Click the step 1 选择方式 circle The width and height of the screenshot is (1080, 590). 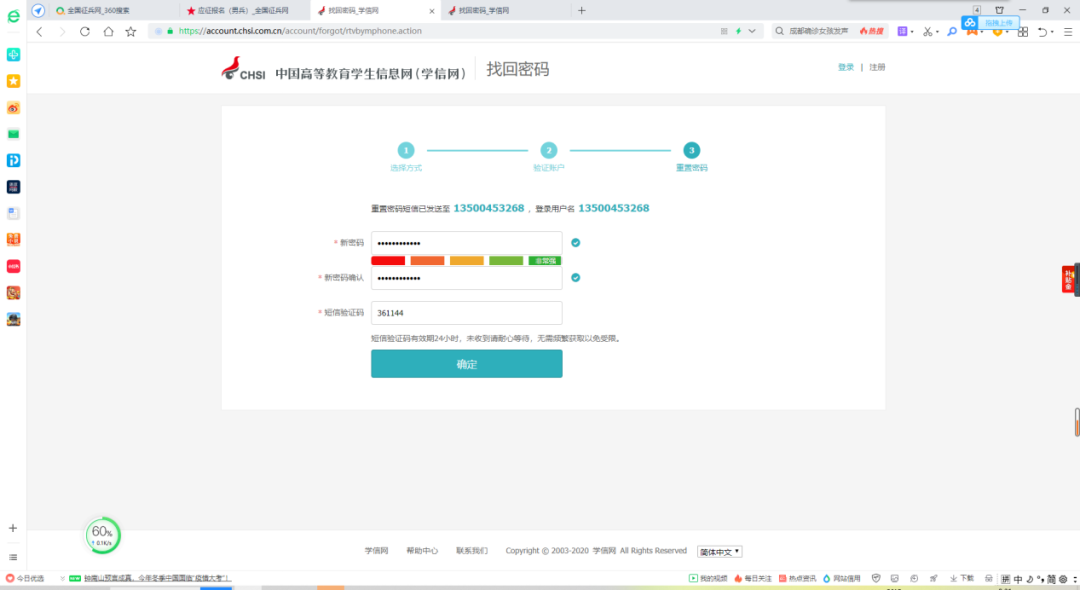point(406,150)
